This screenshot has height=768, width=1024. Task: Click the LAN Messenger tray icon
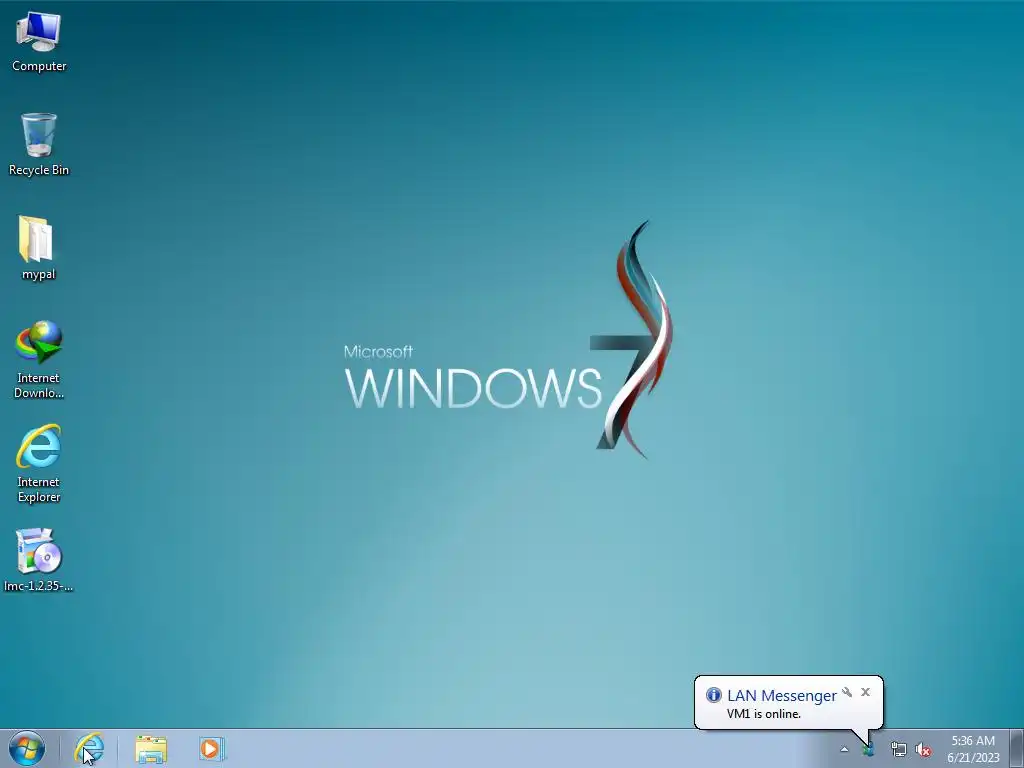[x=868, y=749]
